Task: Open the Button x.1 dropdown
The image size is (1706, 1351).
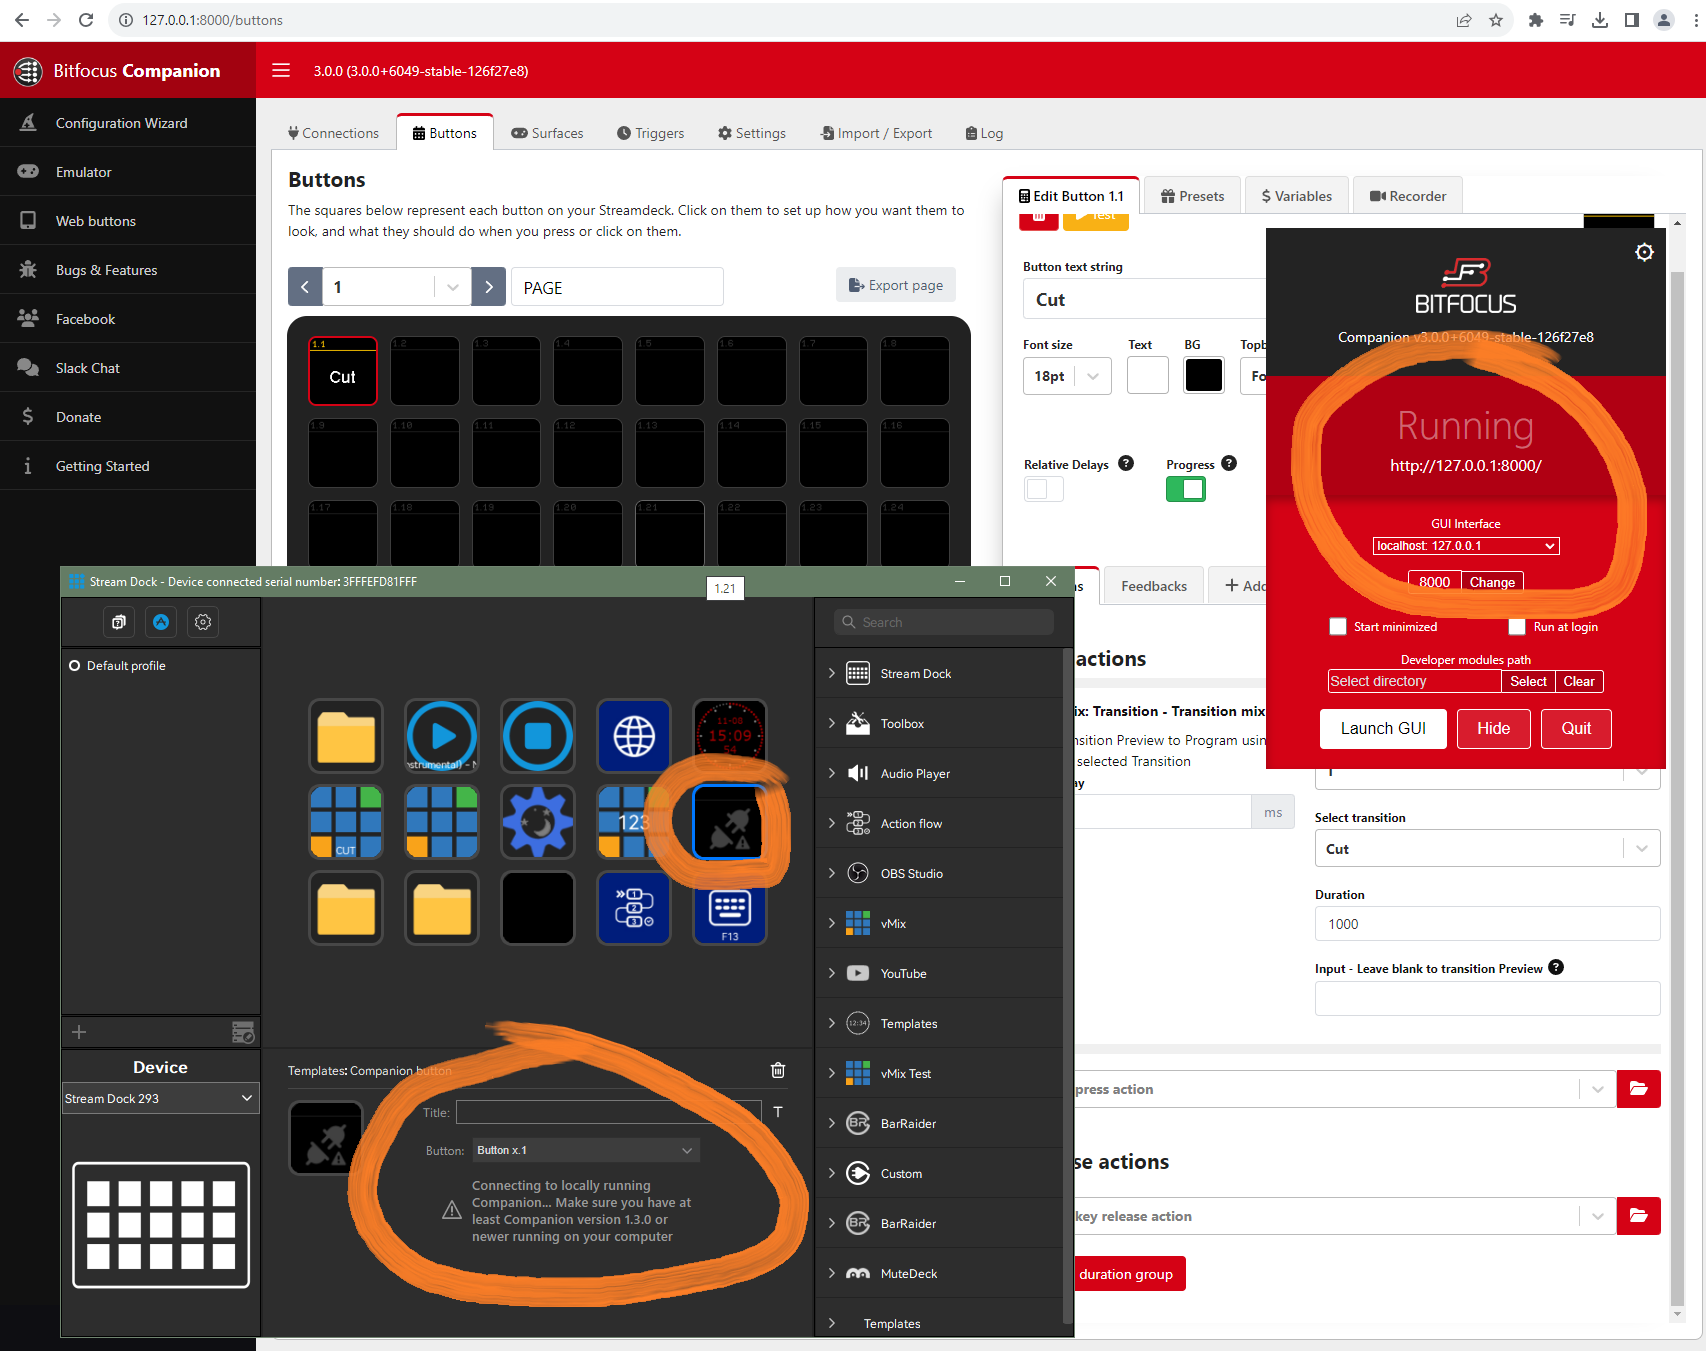Action: click(x=585, y=1150)
